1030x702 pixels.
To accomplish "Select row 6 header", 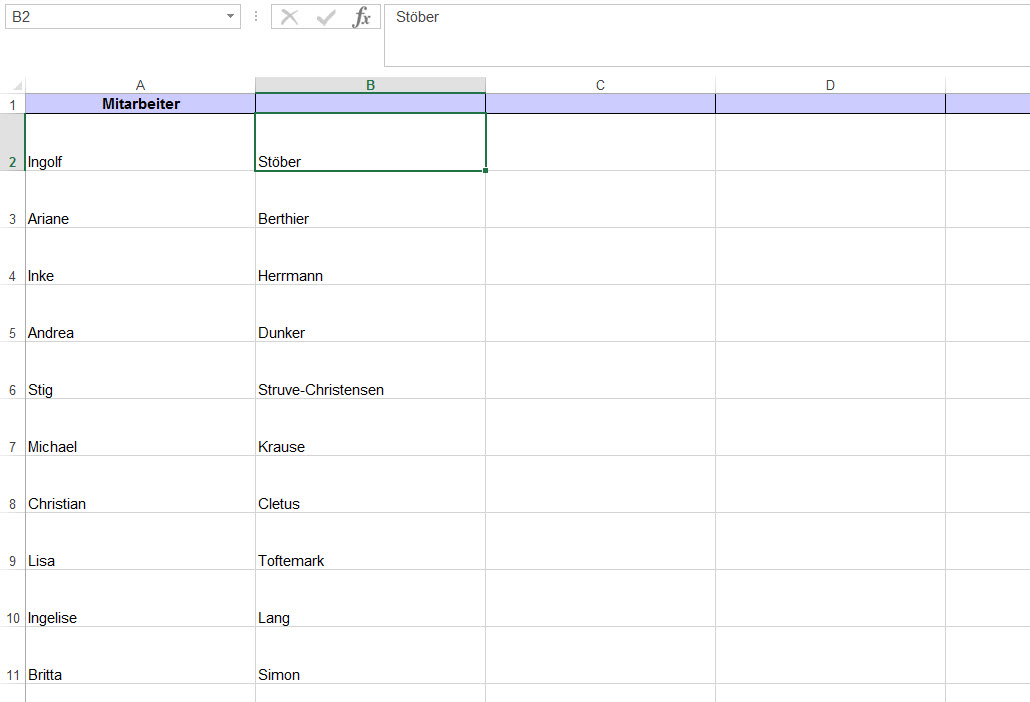I will point(12,390).
